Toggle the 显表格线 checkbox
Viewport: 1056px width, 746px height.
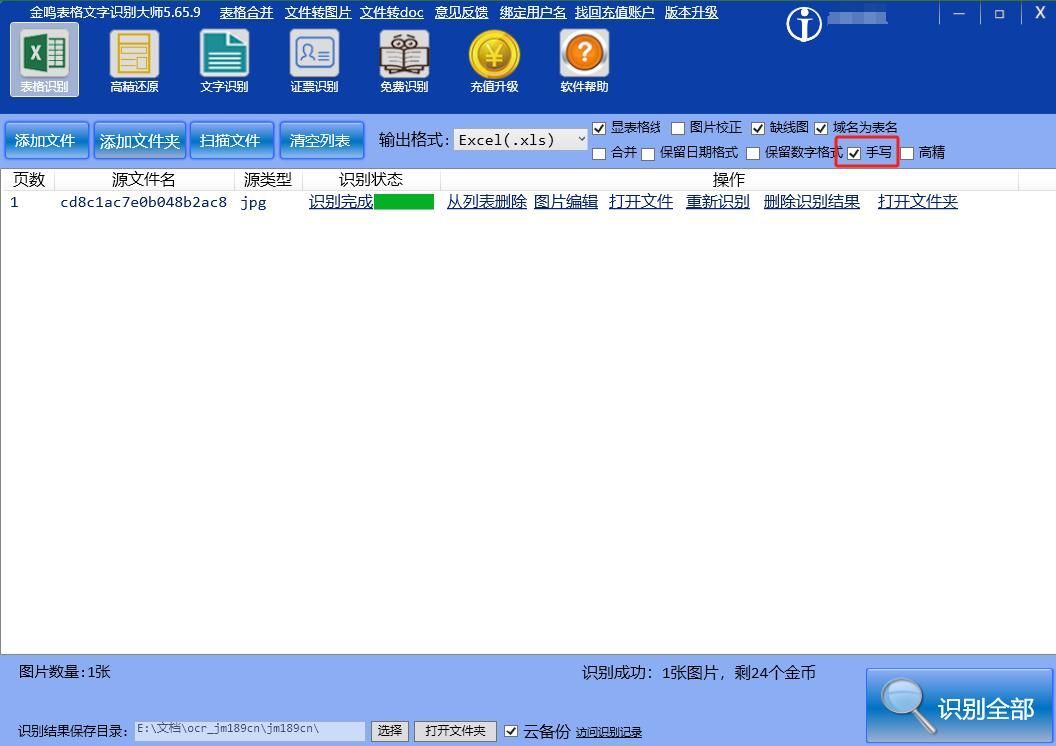click(599, 128)
